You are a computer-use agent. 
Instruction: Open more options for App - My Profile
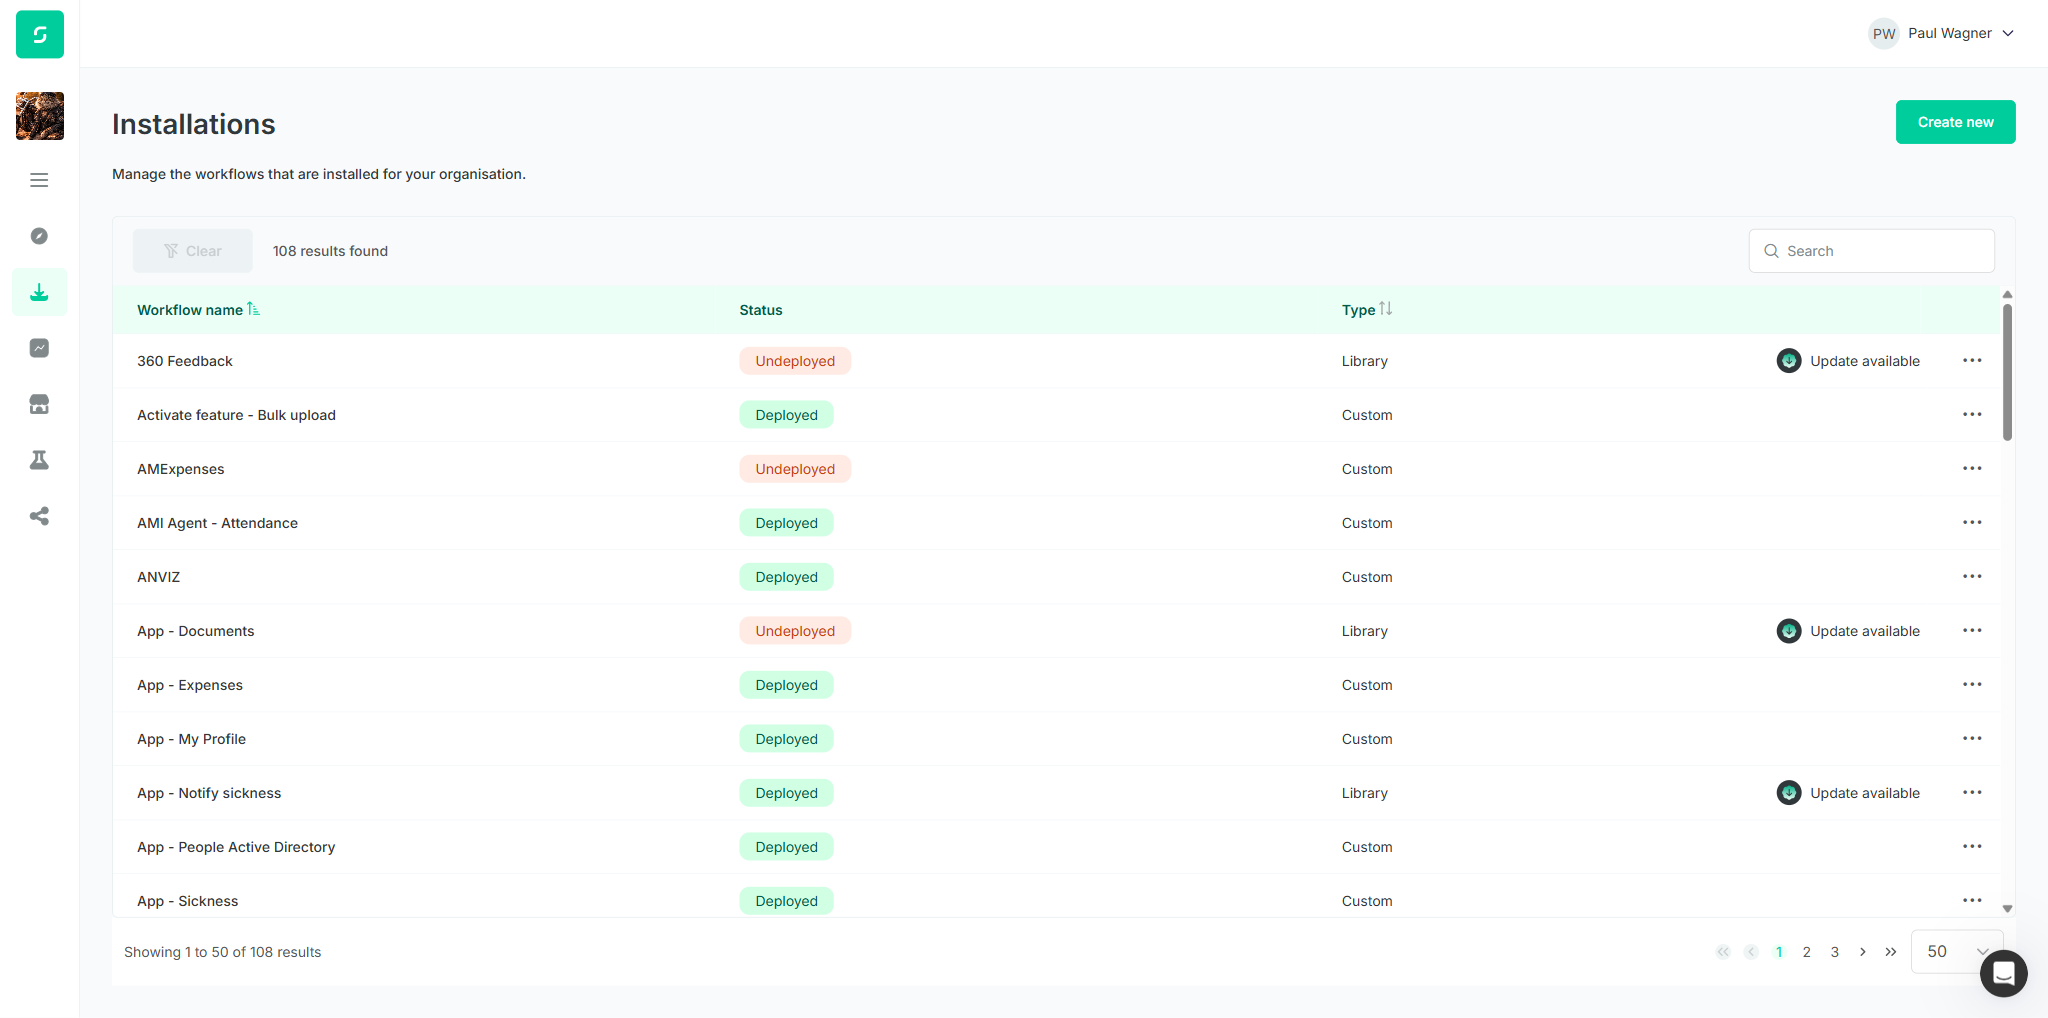[x=1972, y=739]
